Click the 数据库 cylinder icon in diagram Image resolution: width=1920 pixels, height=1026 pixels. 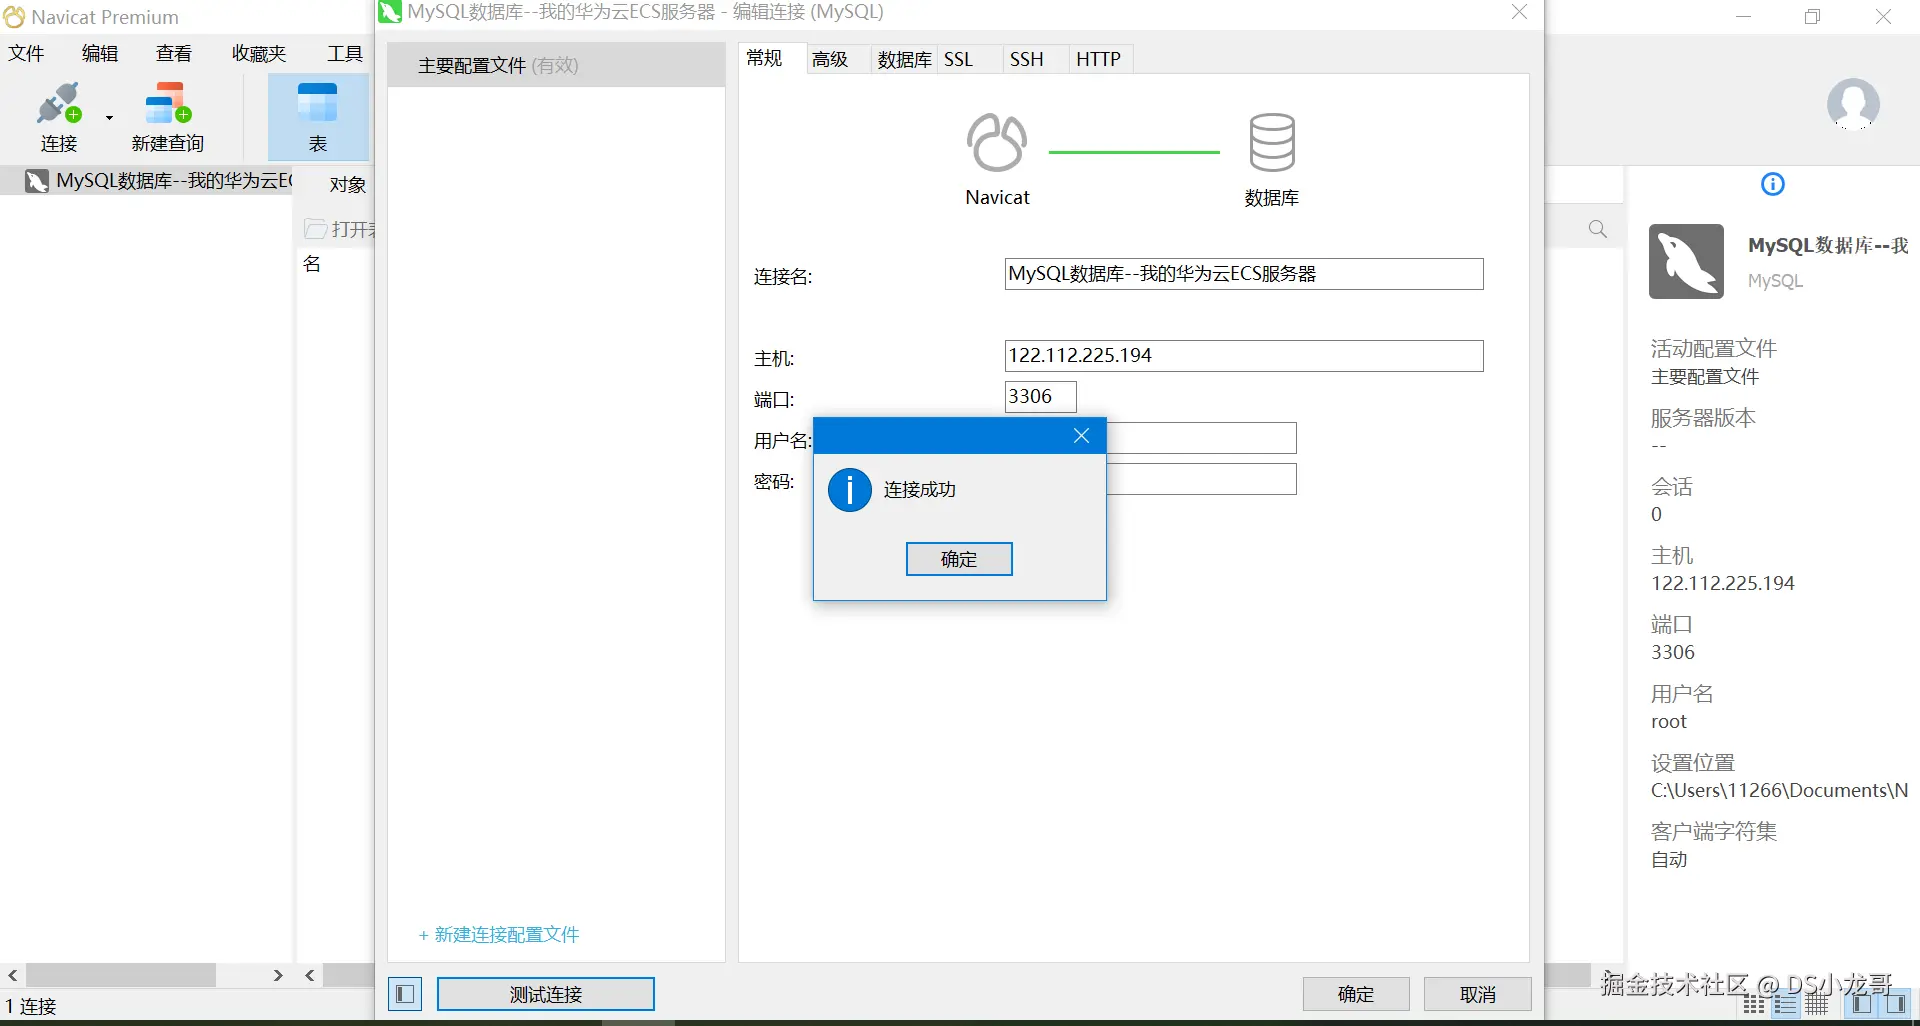1272,142
